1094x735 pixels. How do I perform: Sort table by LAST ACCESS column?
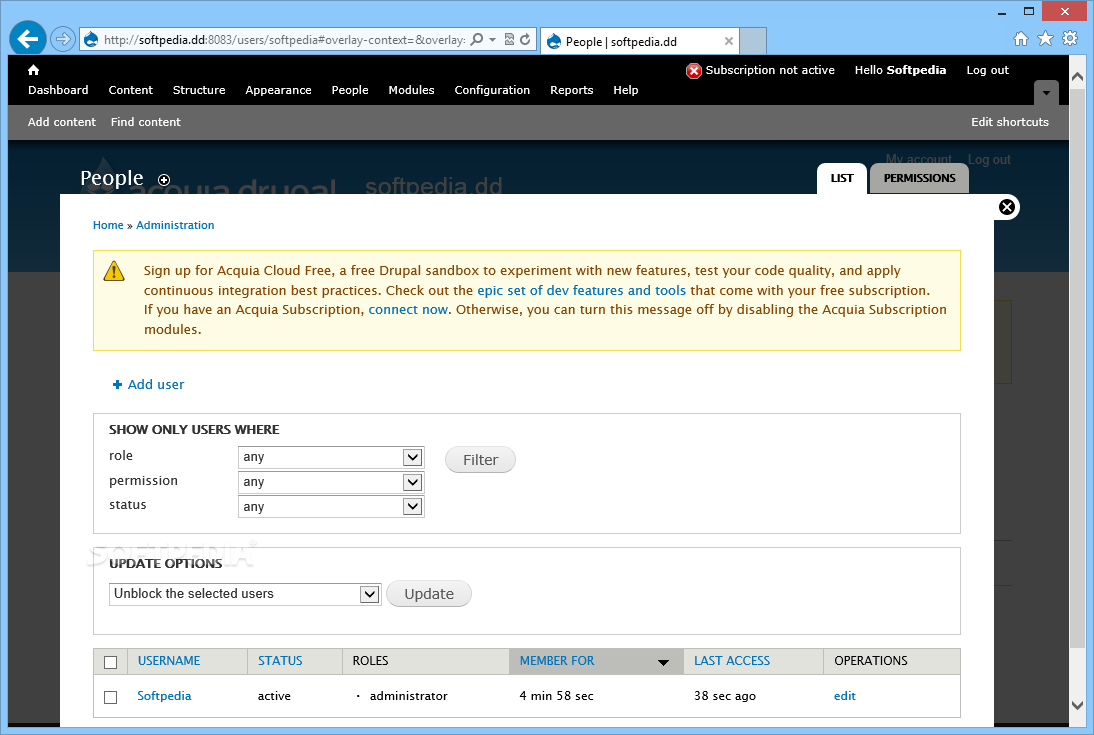732,660
